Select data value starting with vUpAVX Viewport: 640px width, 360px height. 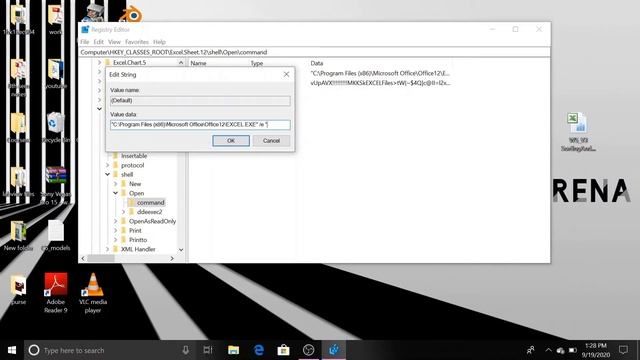click(380, 83)
